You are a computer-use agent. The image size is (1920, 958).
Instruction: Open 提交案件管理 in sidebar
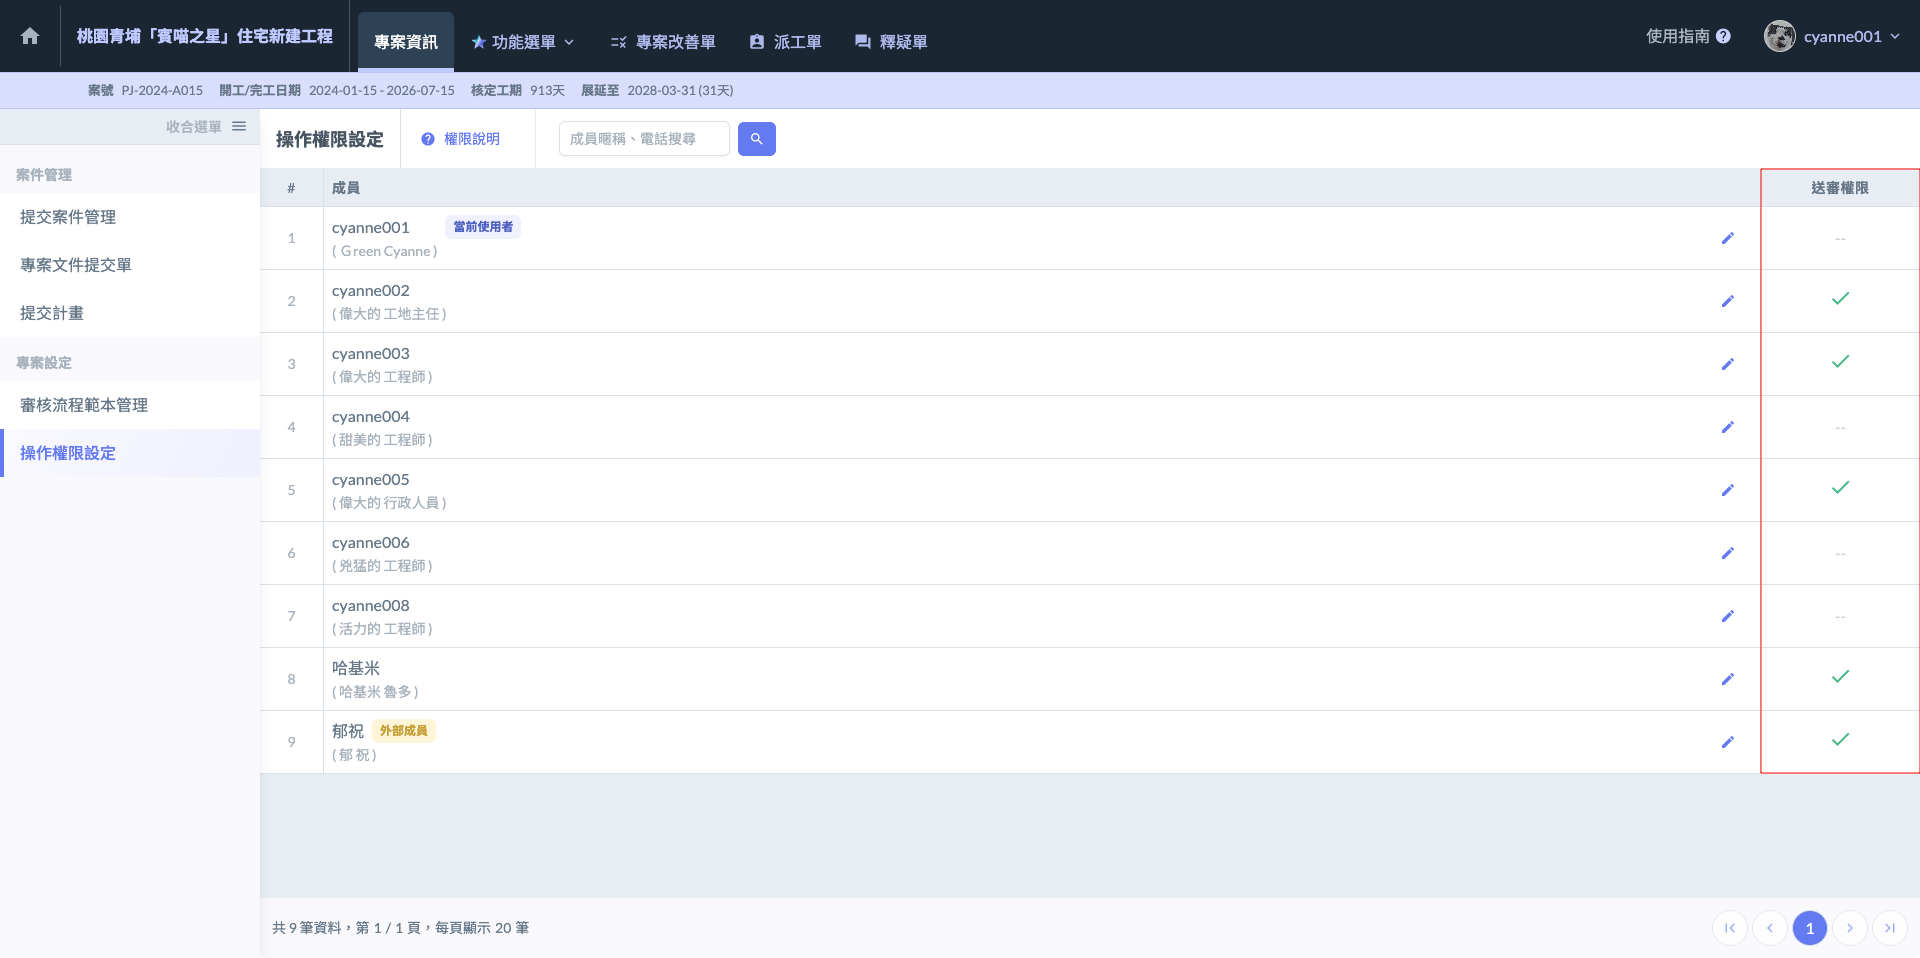130,217
